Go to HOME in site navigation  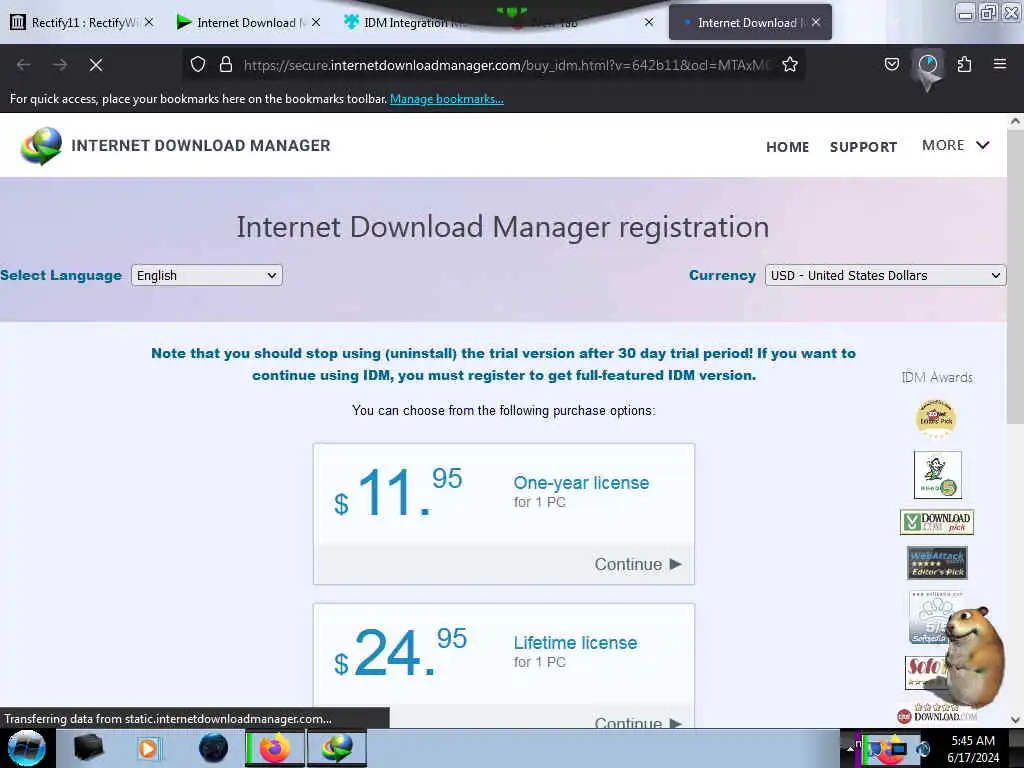(787, 147)
